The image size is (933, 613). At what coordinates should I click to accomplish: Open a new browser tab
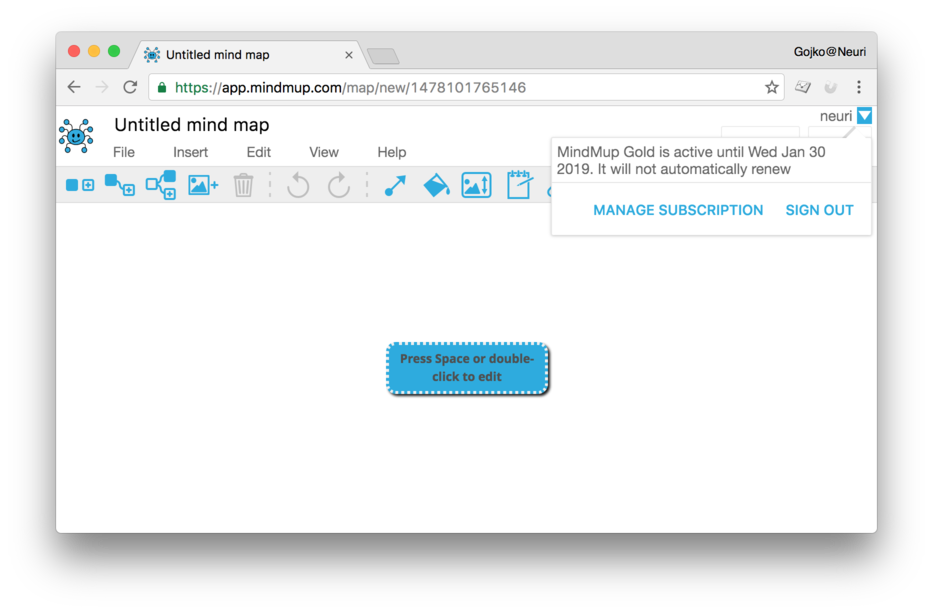click(x=383, y=57)
